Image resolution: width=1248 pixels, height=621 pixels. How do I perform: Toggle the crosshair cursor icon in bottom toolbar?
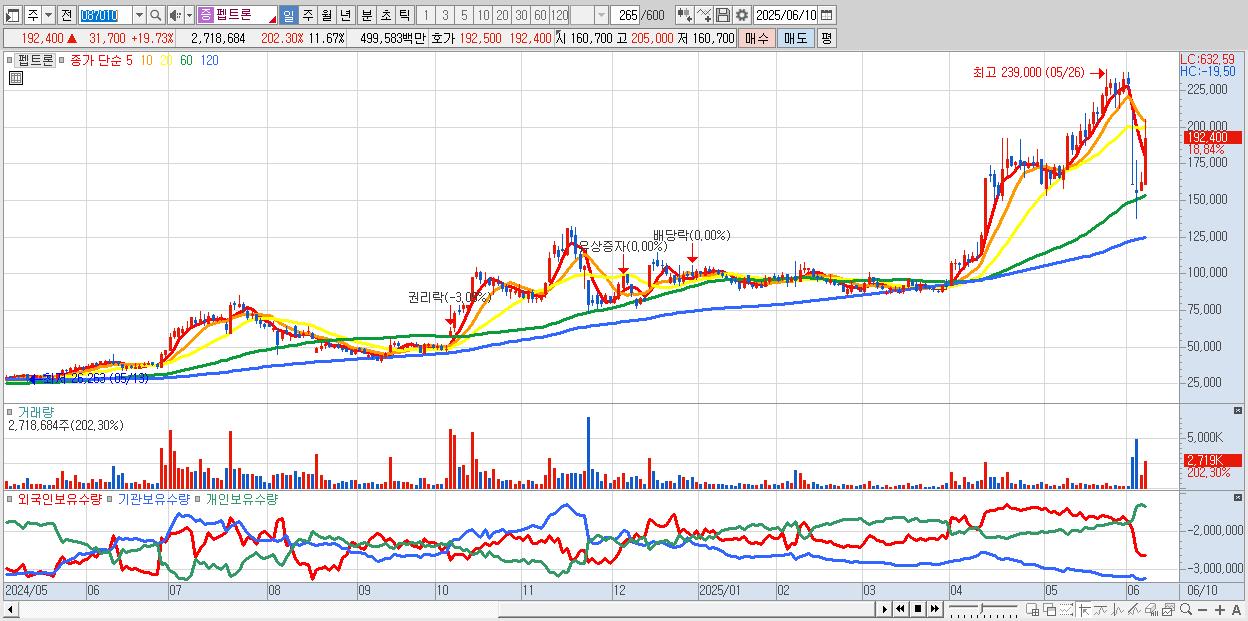coord(1084,609)
